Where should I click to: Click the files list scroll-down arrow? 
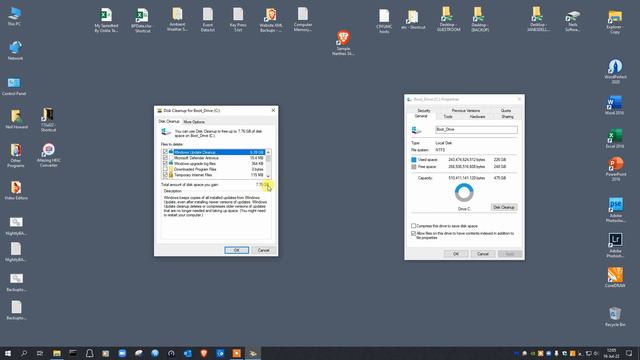pyautogui.click(x=268, y=176)
